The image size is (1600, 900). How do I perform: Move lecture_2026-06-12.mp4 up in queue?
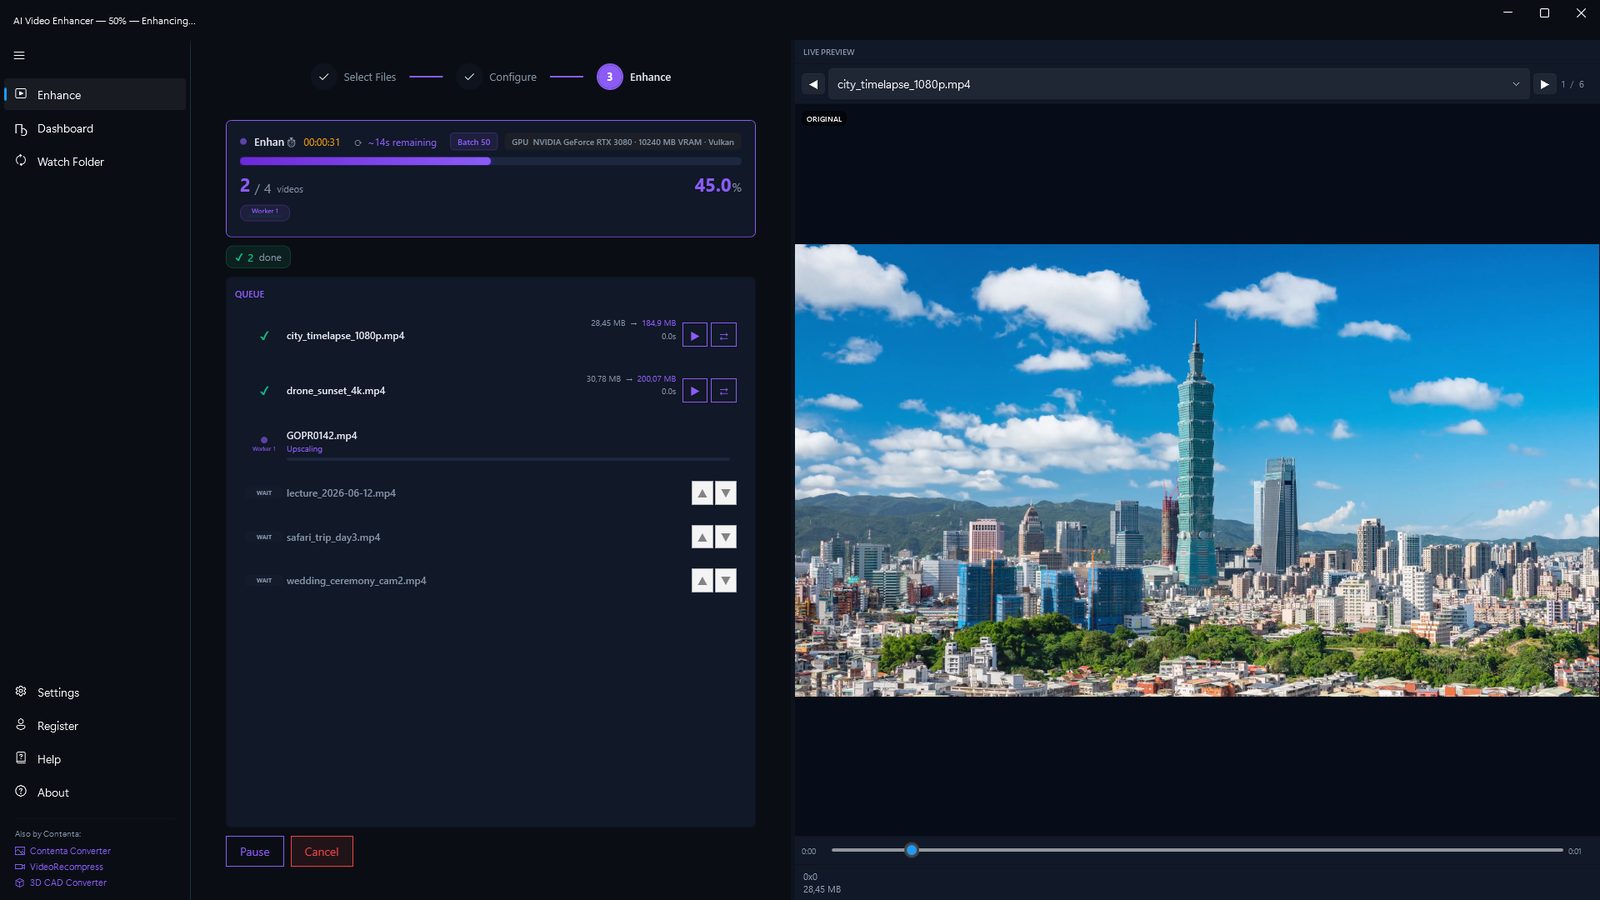[702, 493]
